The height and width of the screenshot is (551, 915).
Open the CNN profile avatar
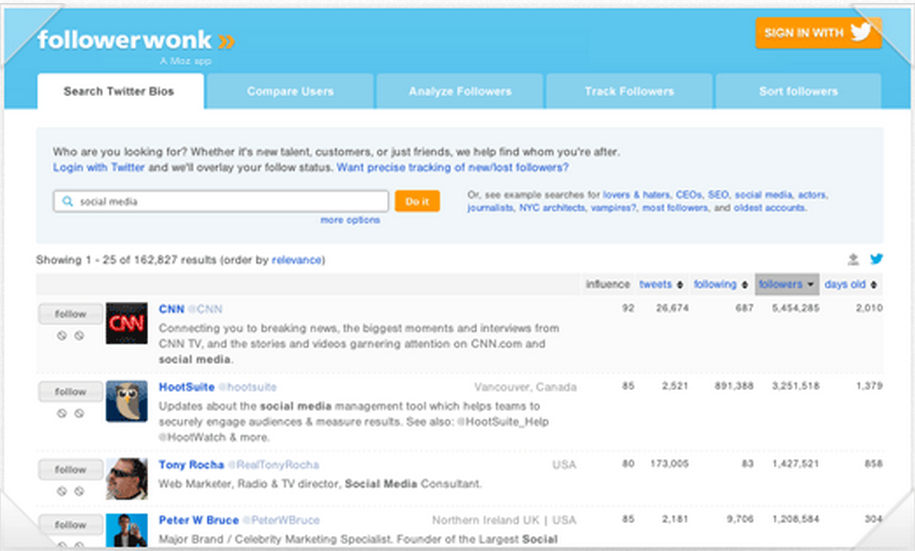(x=127, y=323)
